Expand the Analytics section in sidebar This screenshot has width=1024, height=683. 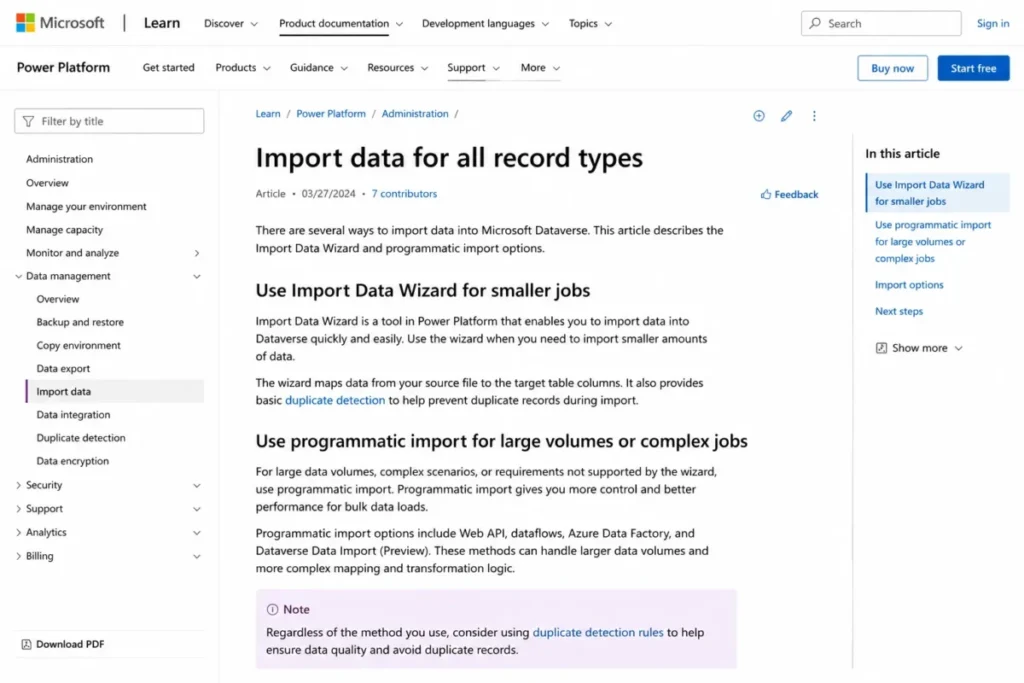[18, 532]
